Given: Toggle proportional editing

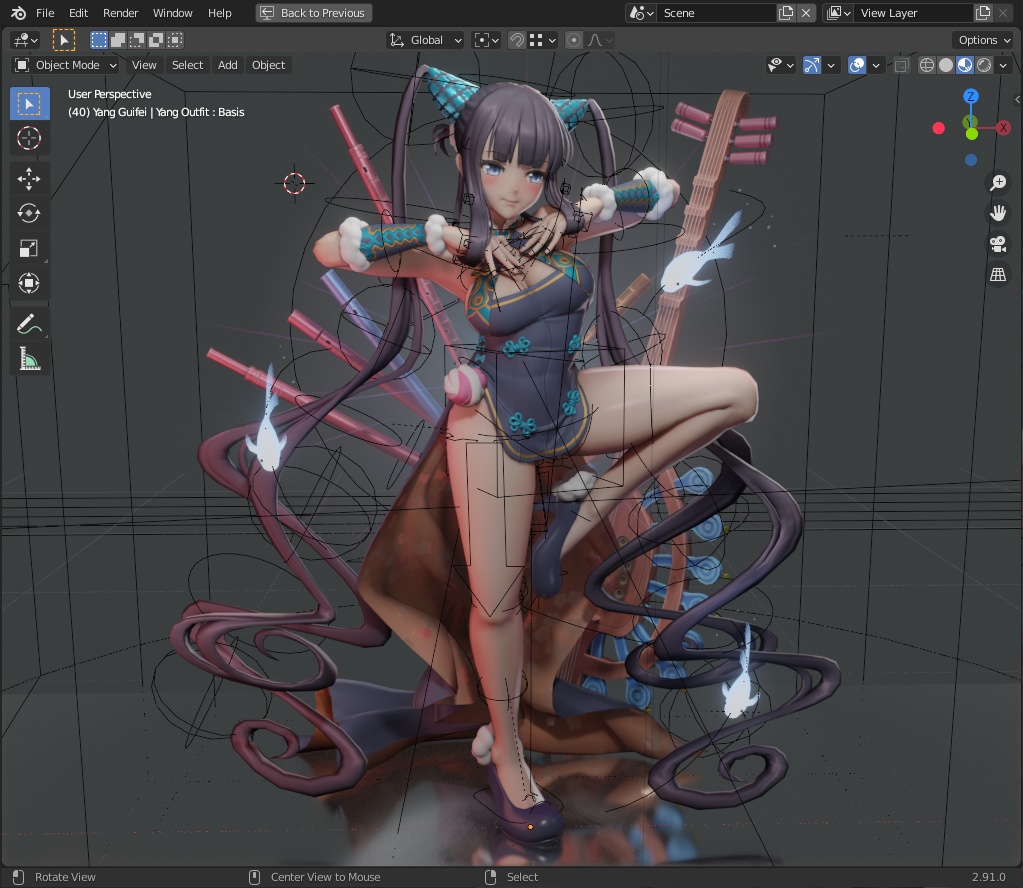Looking at the screenshot, I should 573,39.
